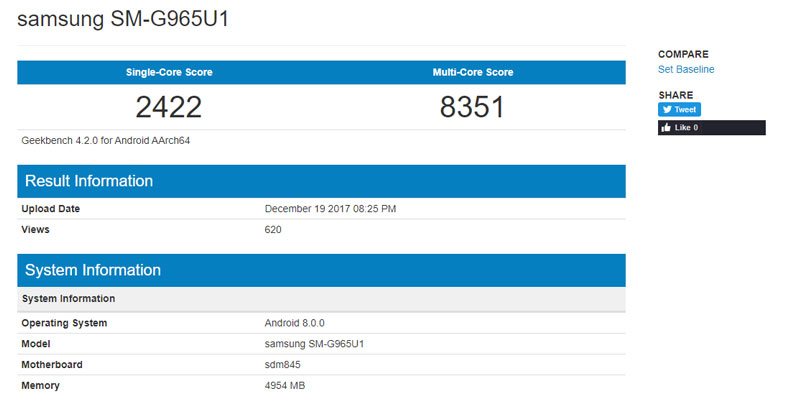Click the Model label
The image size is (800, 400).
36,344
